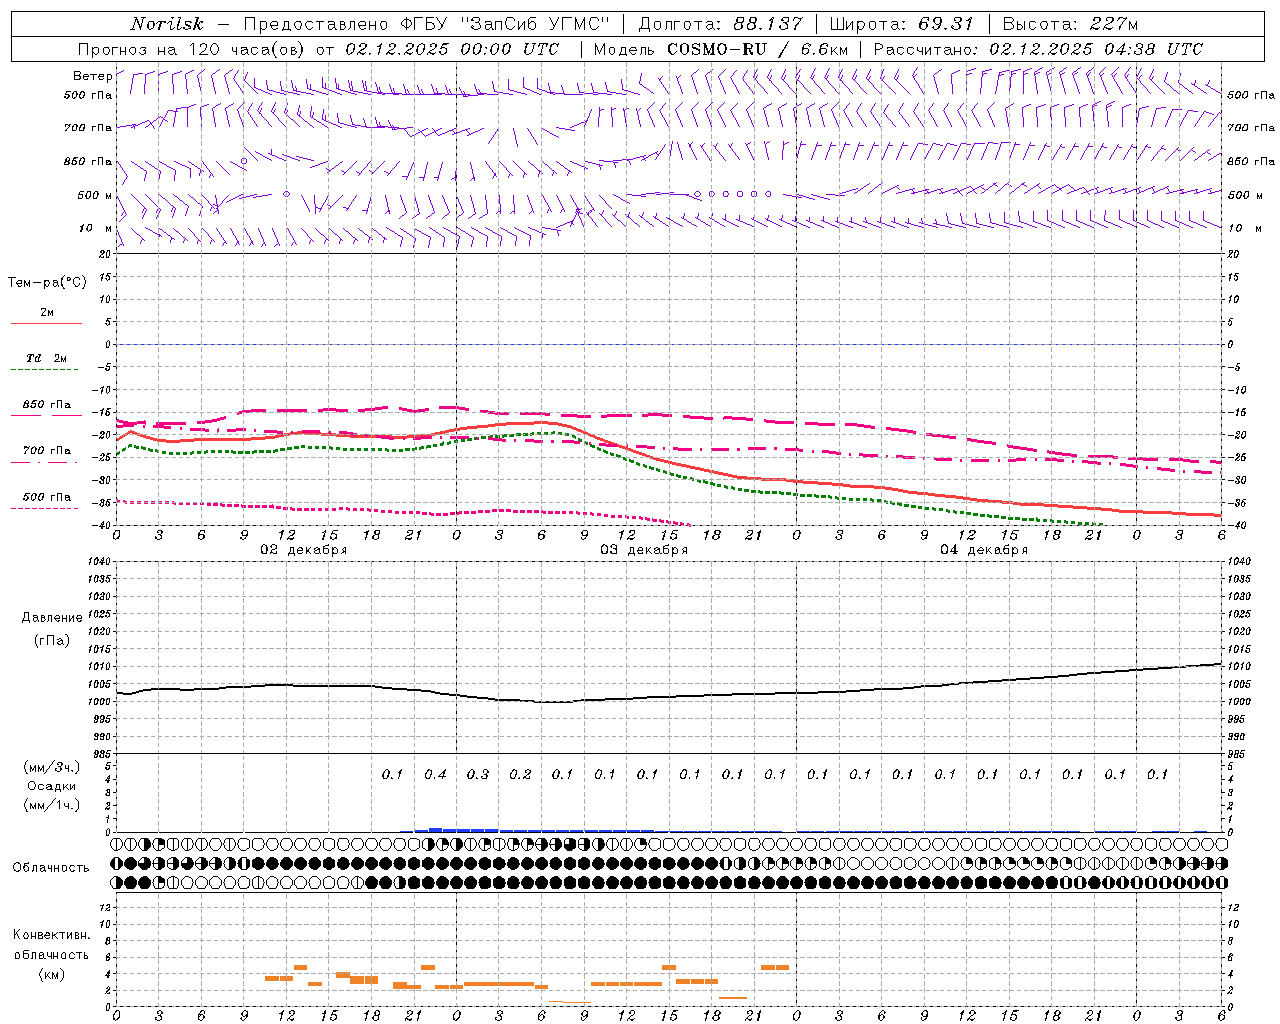
Task: Click the "Долгота: 88.137" longitude value
Action: tap(720, 24)
